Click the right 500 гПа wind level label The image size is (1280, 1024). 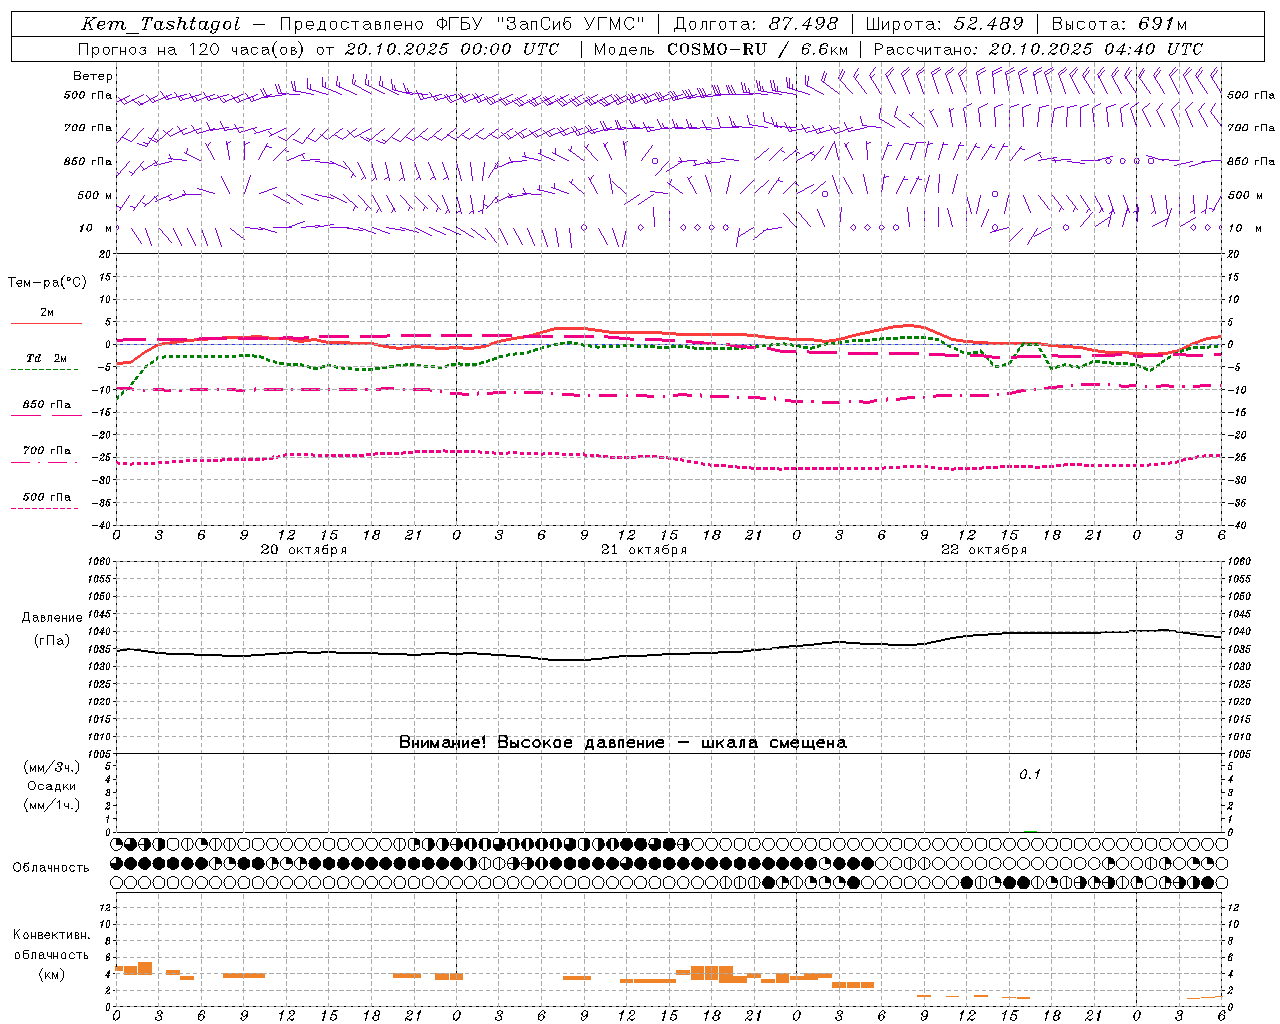pos(1251,95)
